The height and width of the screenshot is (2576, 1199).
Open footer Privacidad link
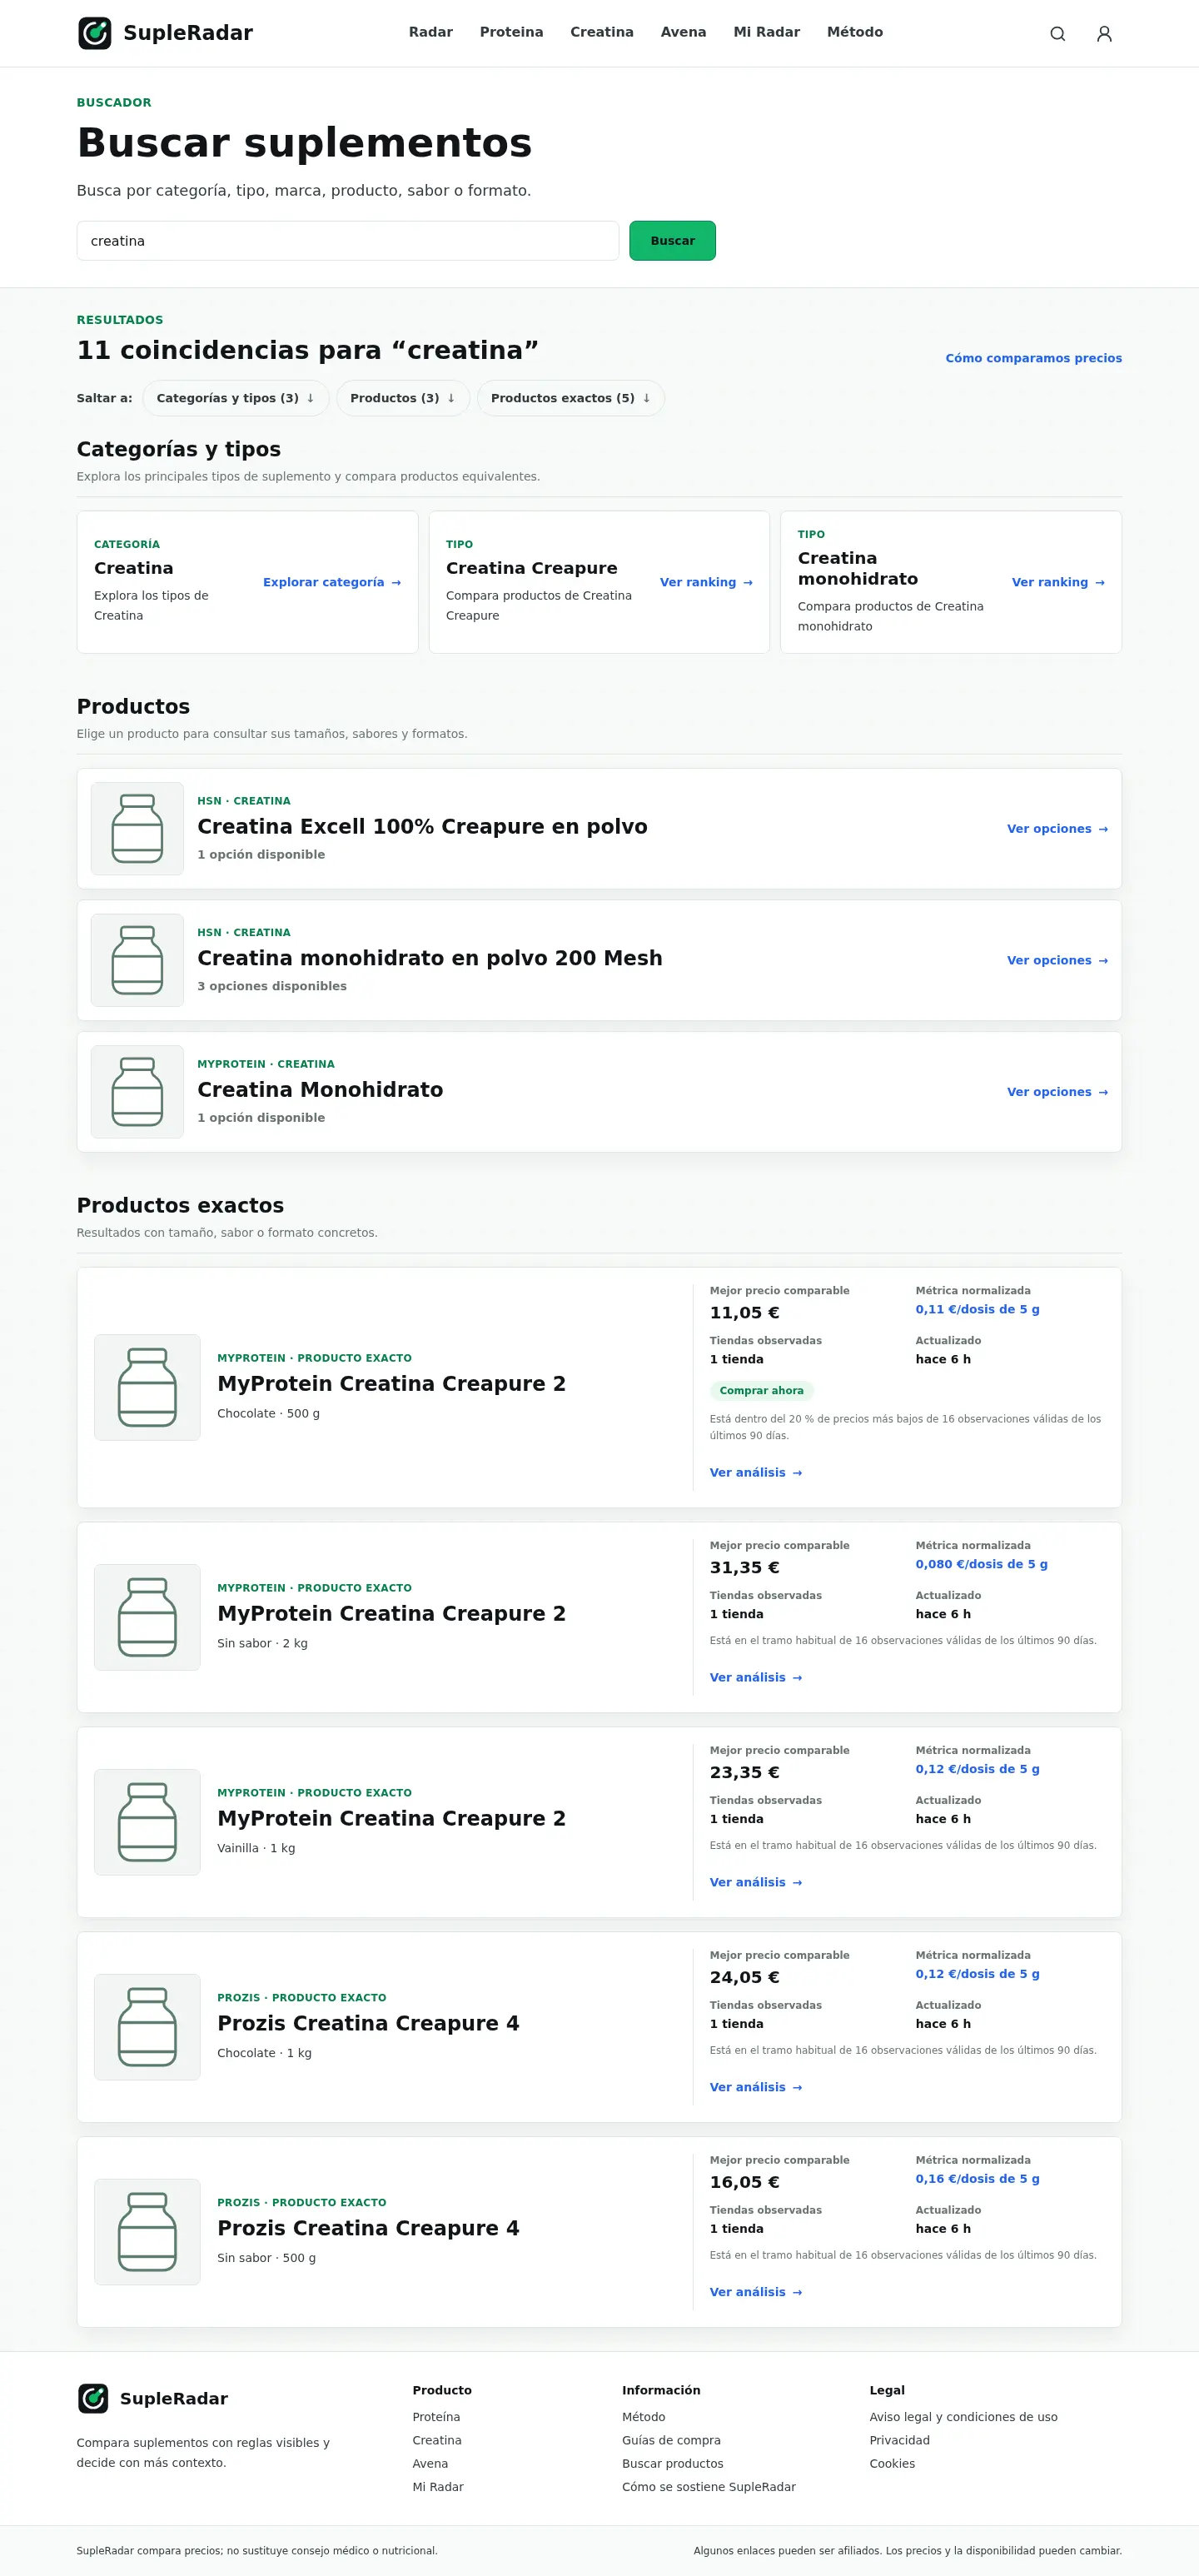[899, 2440]
